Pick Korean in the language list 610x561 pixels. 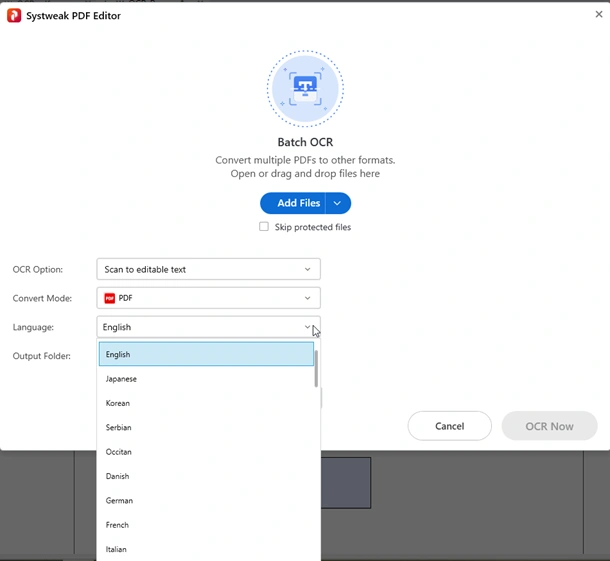206,403
